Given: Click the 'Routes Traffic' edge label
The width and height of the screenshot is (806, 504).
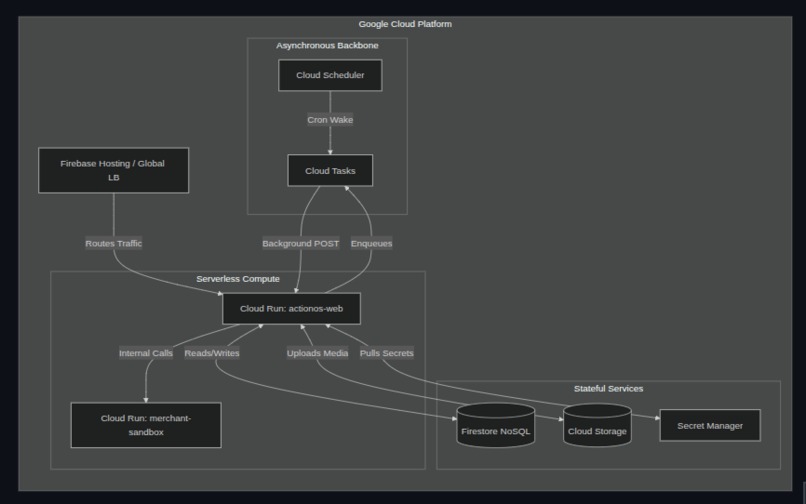Looking at the screenshot, I should (114, 243).
